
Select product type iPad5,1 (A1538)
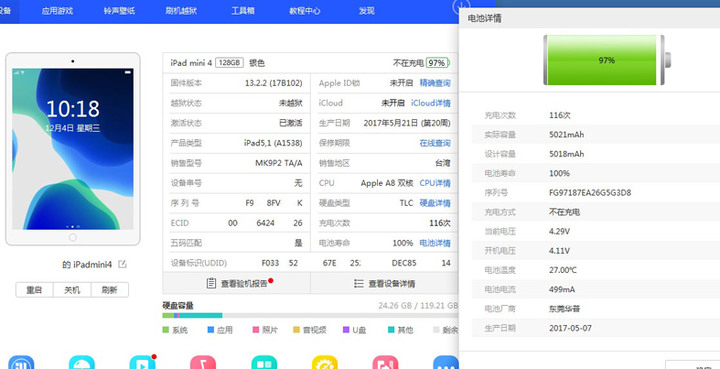click(x=273, y=143)
